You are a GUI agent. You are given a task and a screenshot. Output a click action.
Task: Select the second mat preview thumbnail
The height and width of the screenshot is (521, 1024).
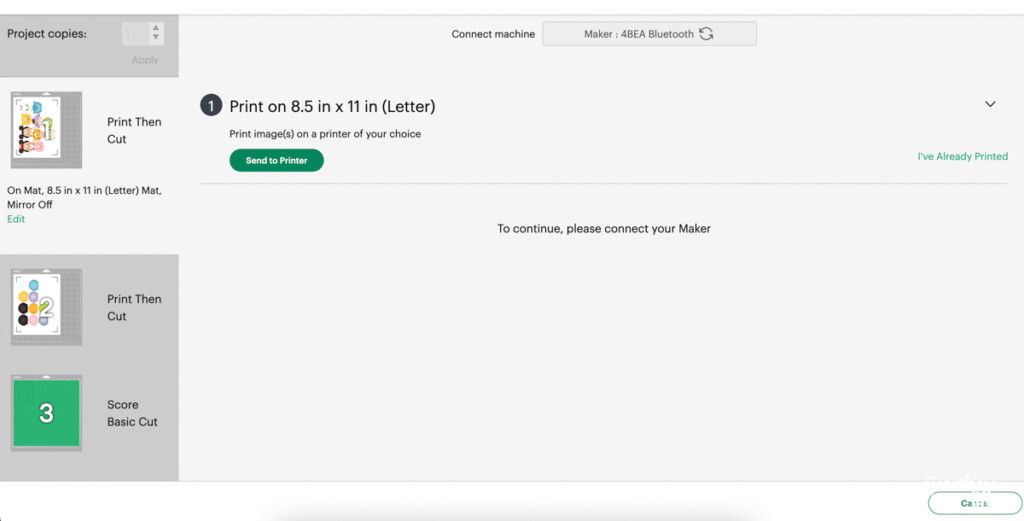point(46,307)
